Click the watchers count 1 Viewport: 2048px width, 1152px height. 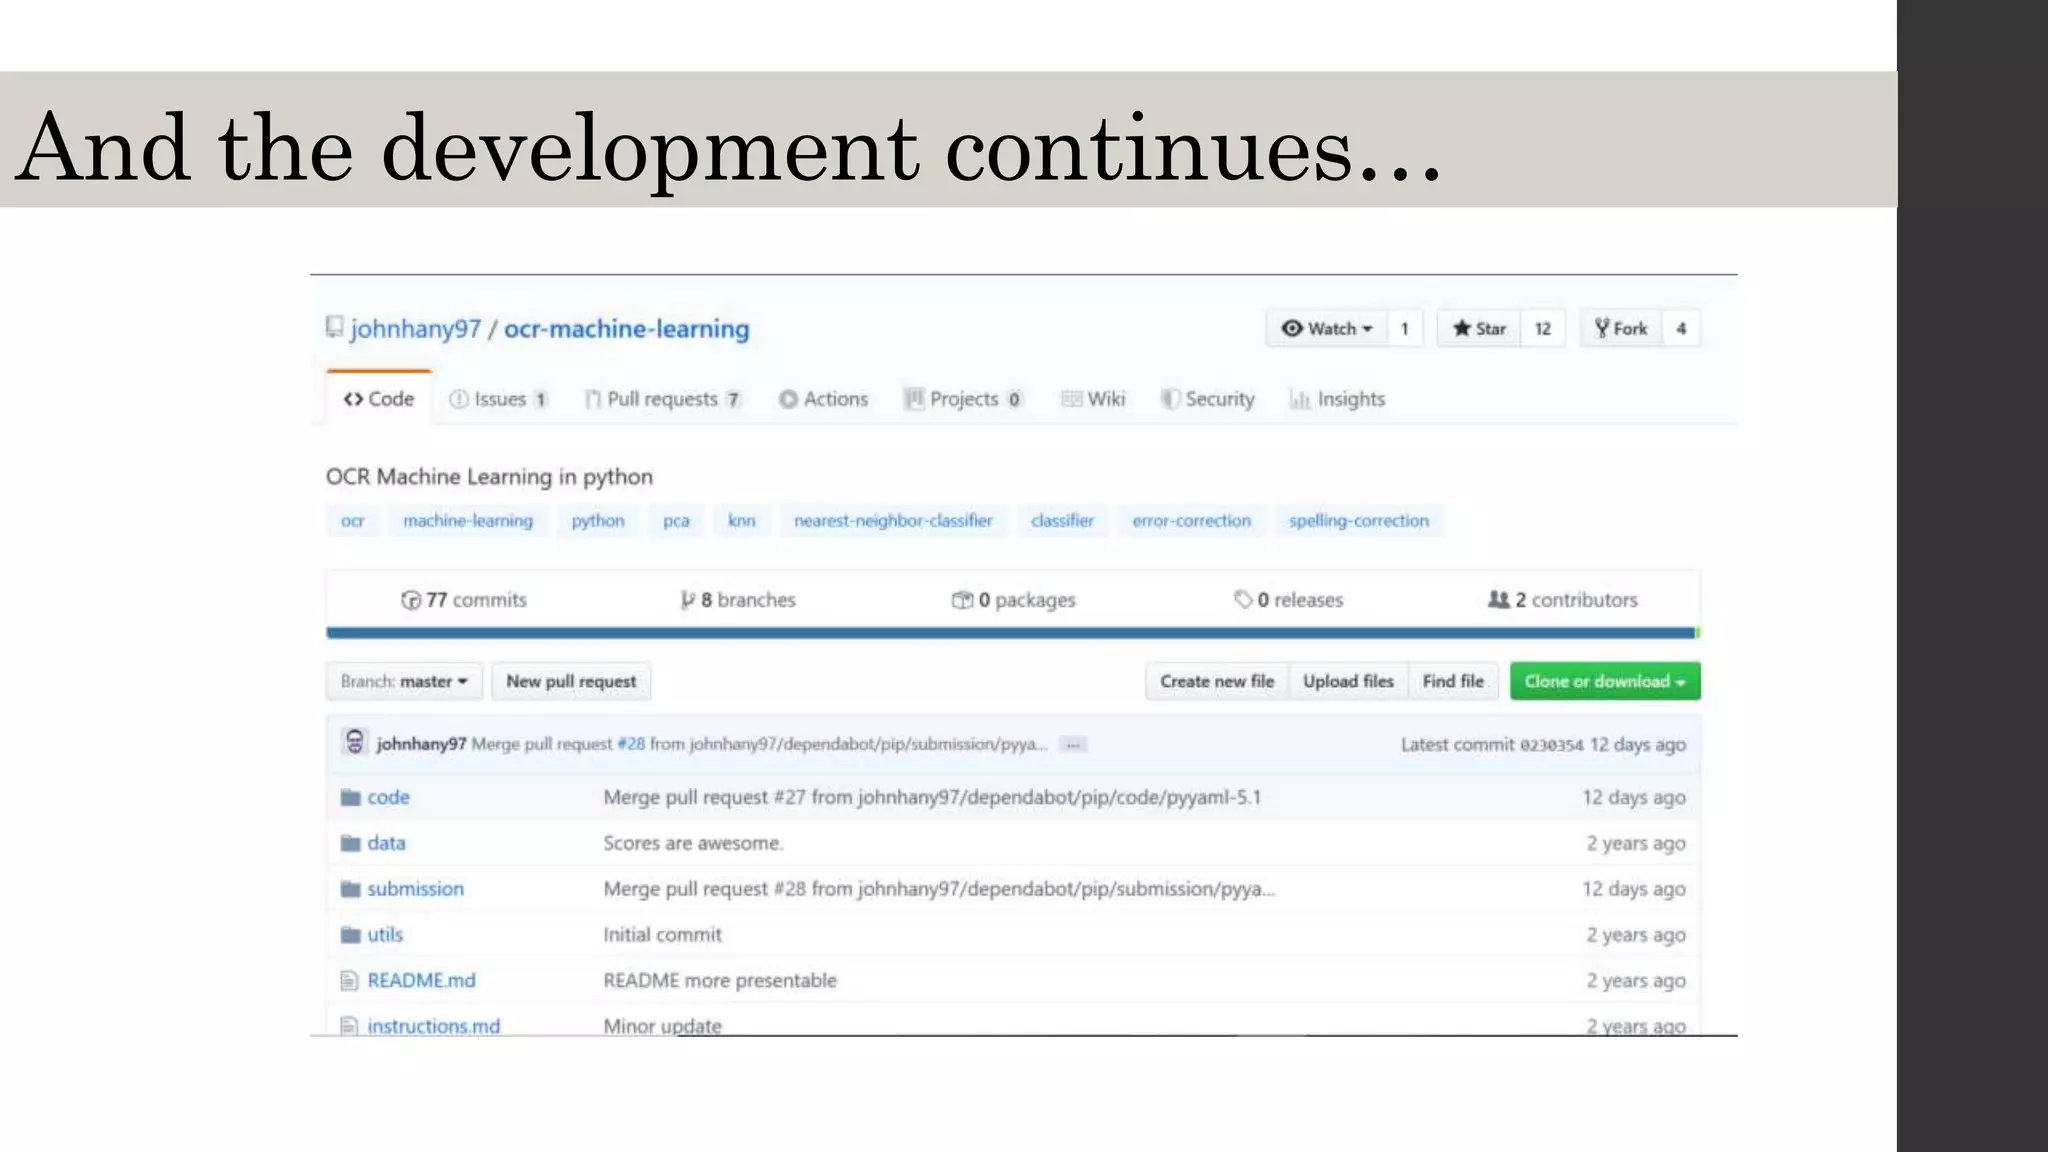tap(1405, 328)
